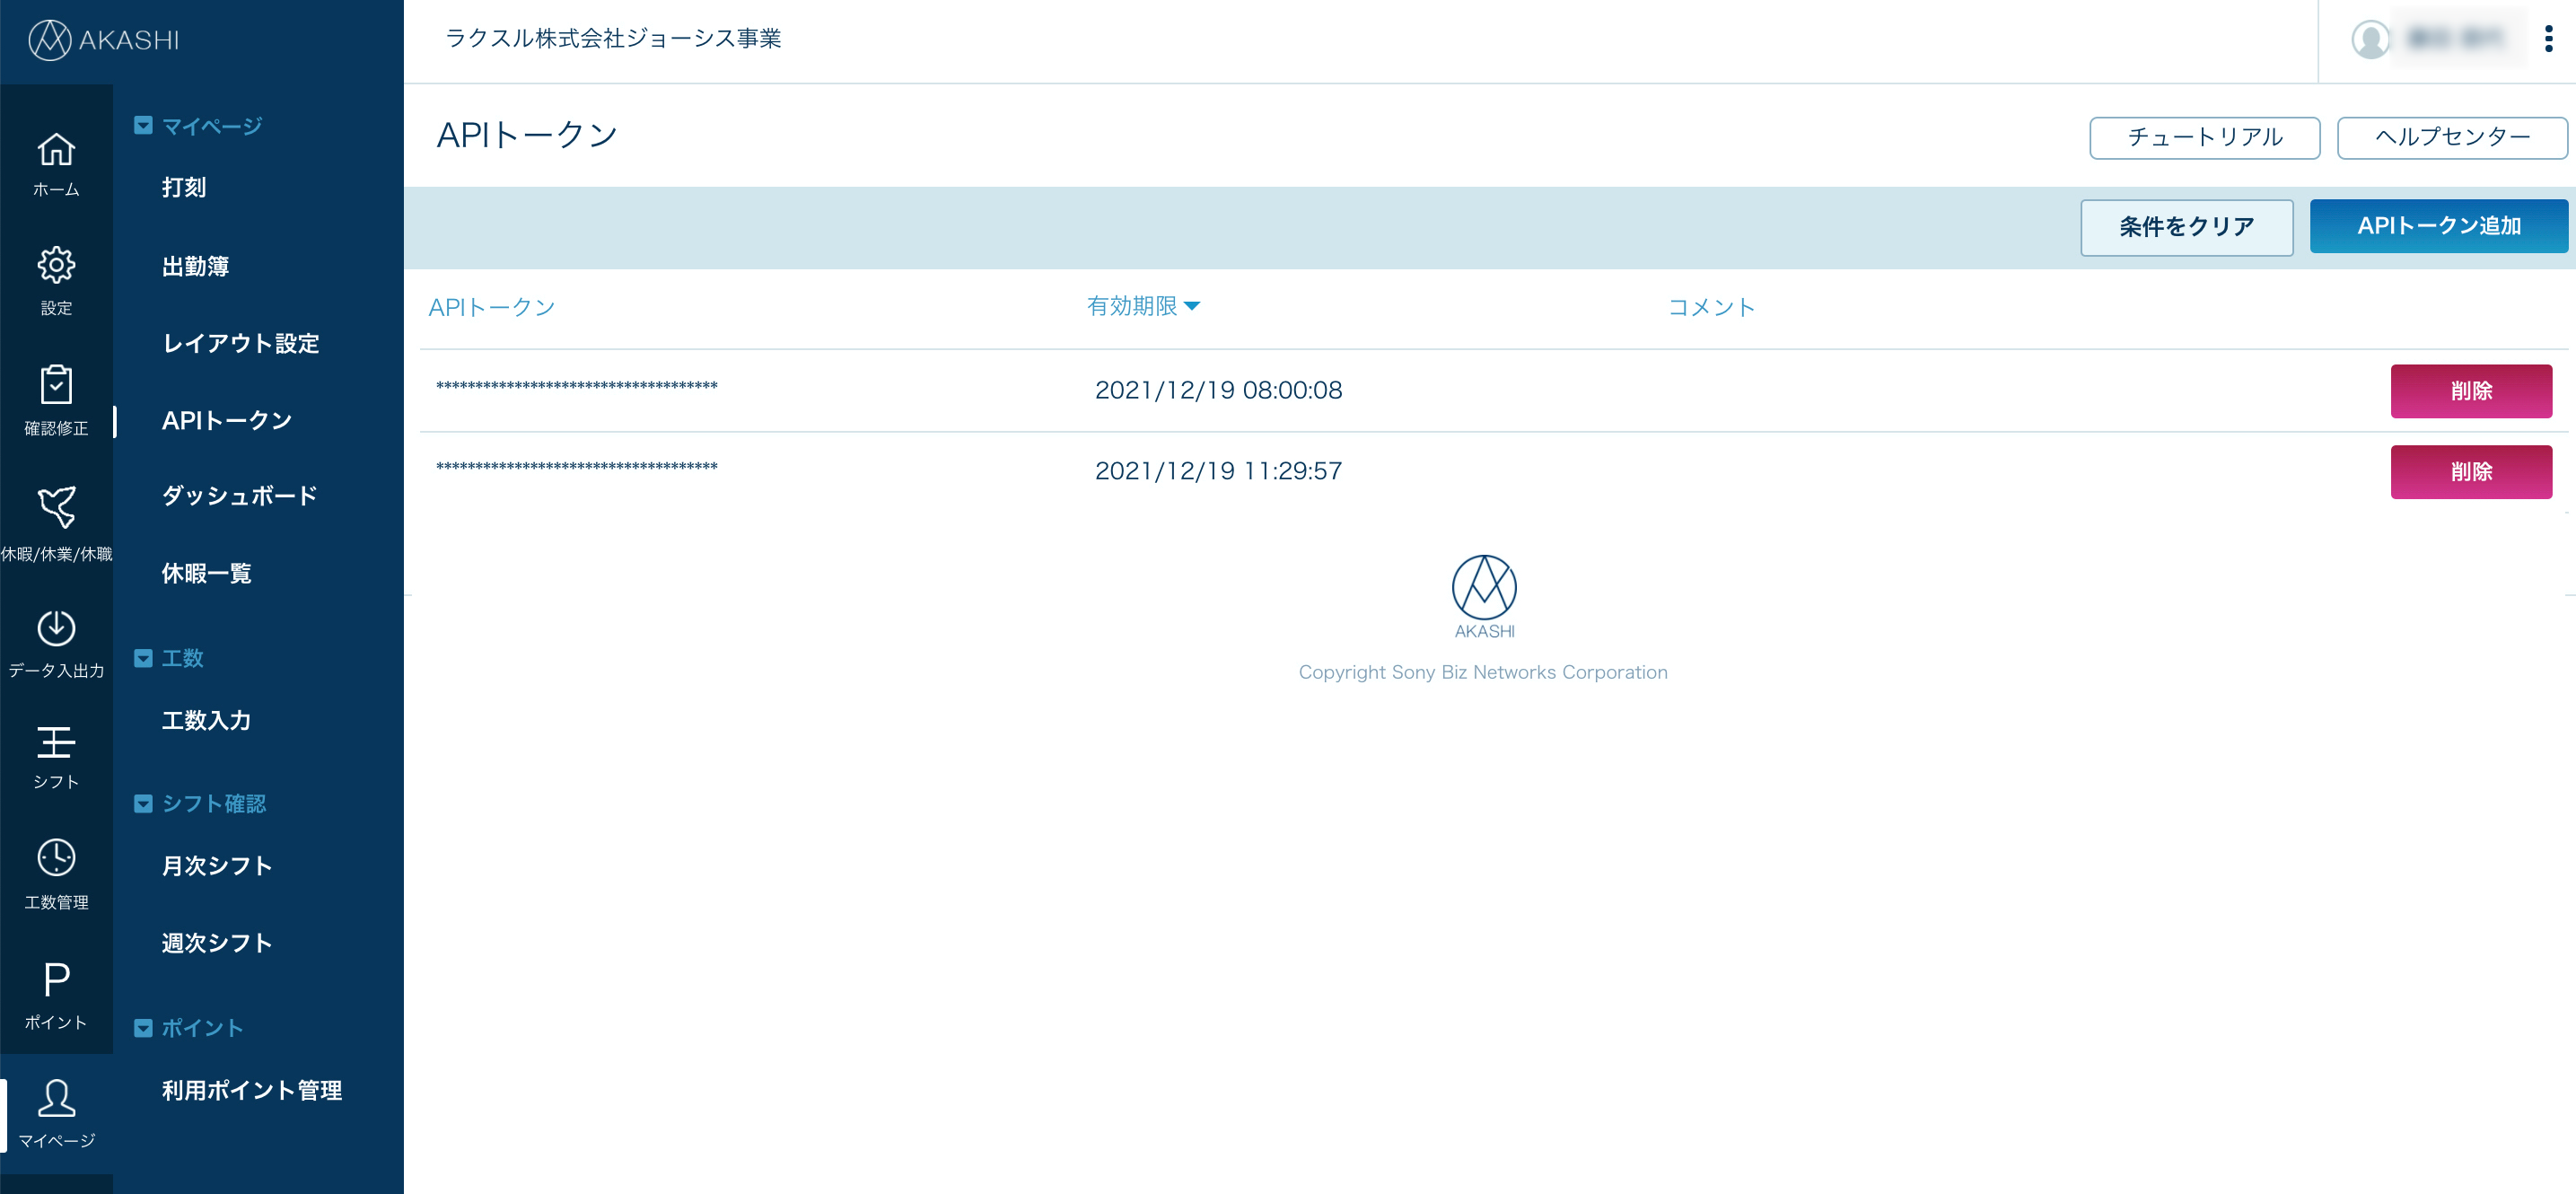The image size is (2576, 1194).
Task: Open the シフト sidebar icon
Action: [x=56, y=742]
